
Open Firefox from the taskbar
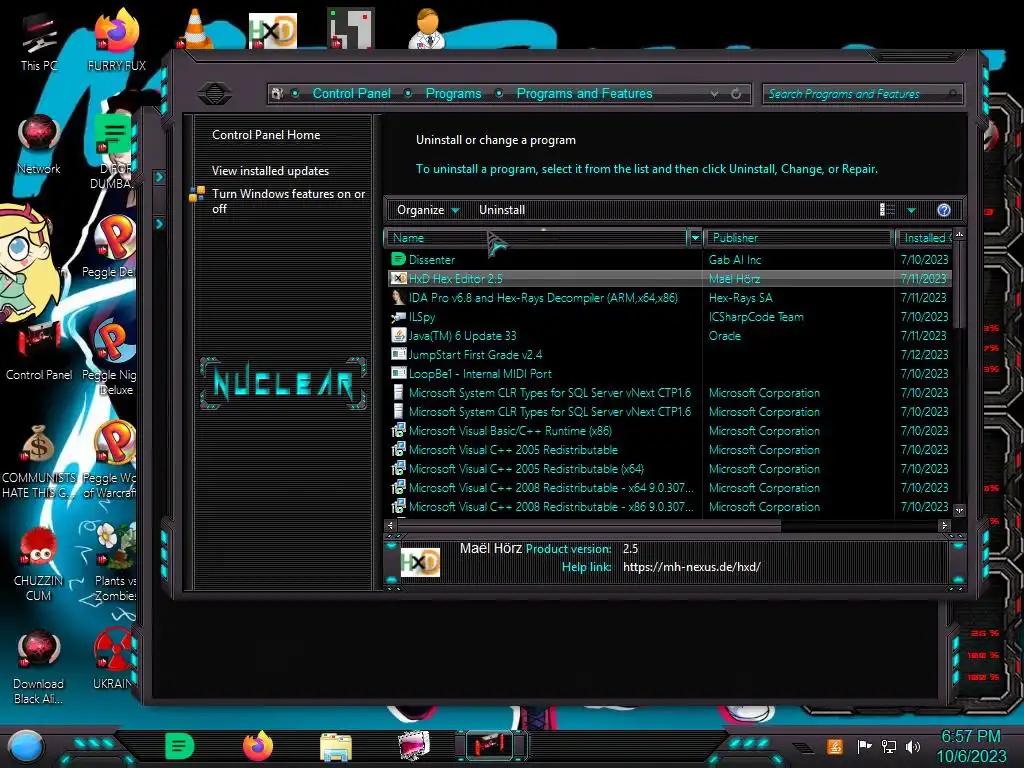pos(257,746)
